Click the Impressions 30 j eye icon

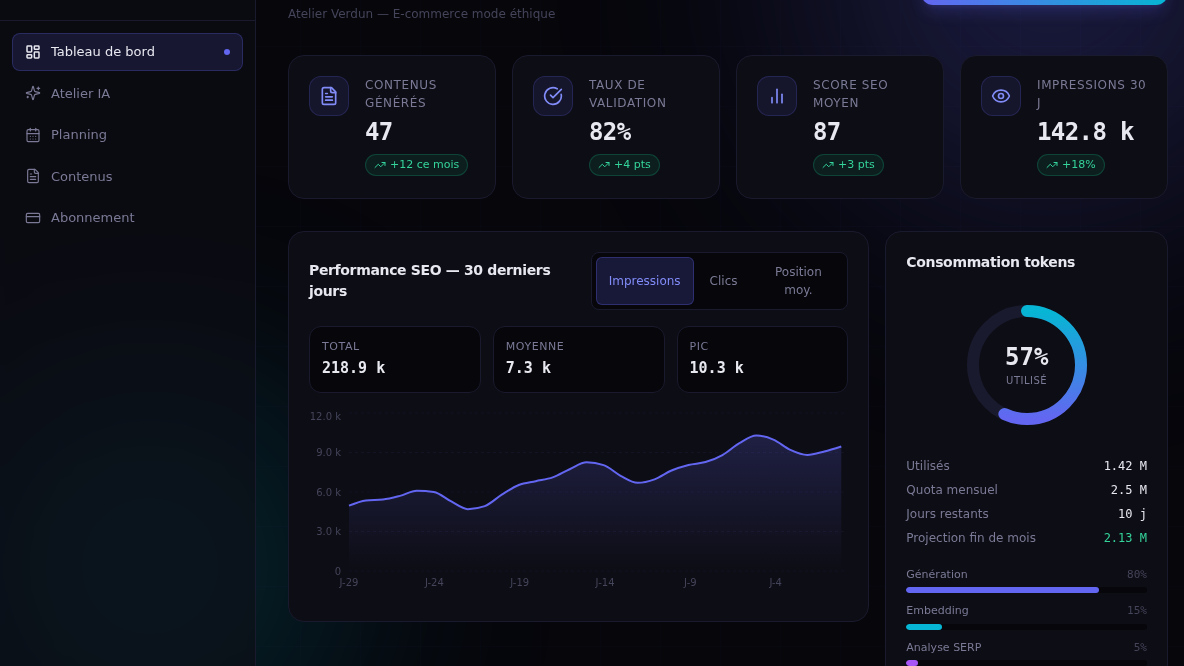[1001, 96]
